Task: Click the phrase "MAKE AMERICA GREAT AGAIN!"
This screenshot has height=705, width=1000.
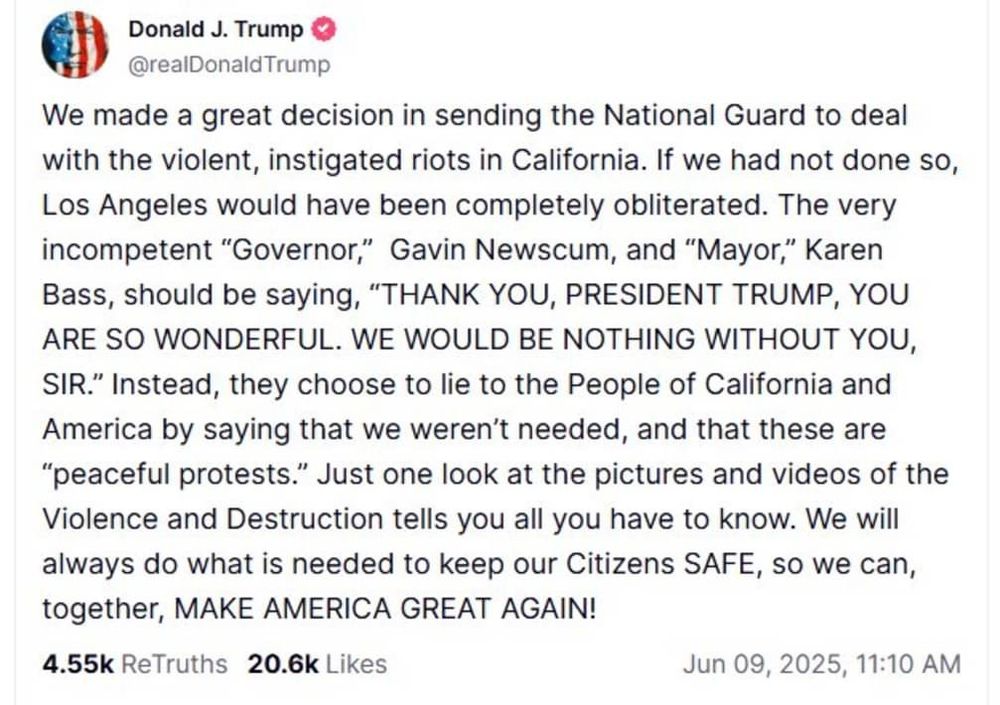Action: [385, 609]
